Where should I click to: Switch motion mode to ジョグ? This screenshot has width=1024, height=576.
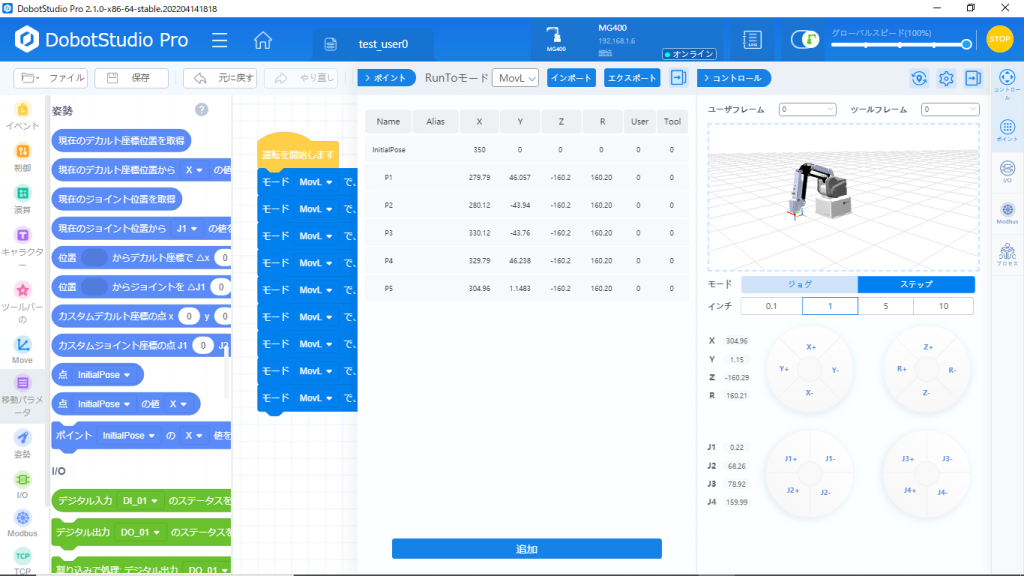coord(799,284)
